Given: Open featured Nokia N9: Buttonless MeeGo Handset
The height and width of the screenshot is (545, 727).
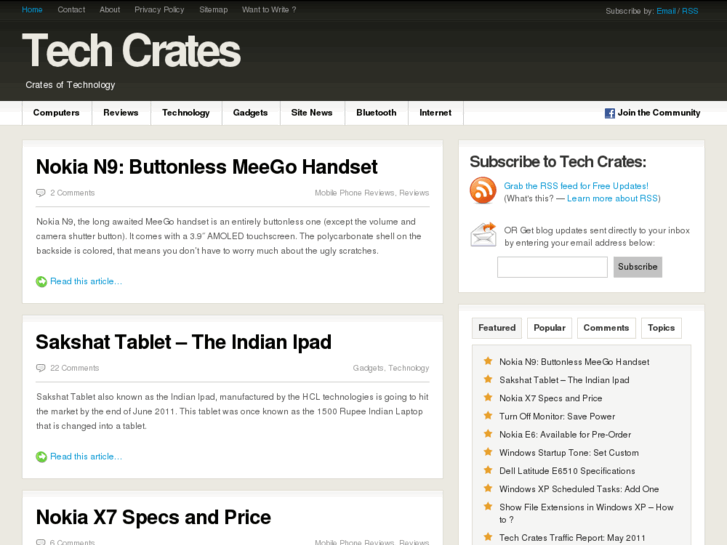Looking at the screenshot, I should pyautogui.click(x=574, y=362).
